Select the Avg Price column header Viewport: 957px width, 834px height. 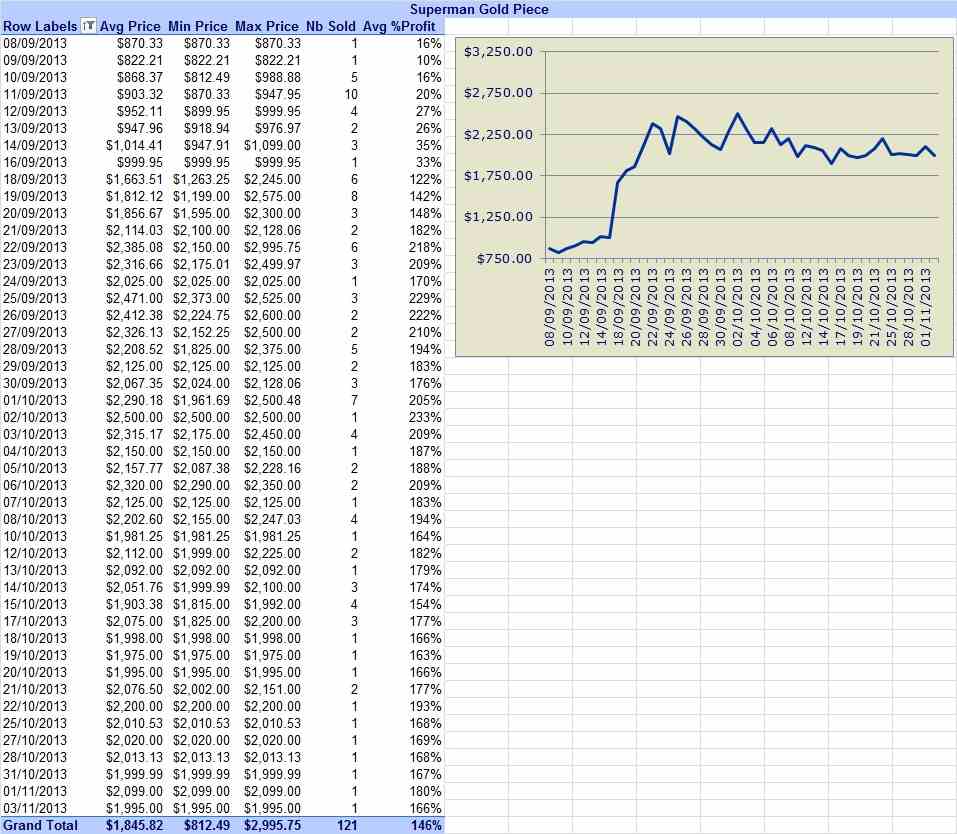click(x=130, y=26)
